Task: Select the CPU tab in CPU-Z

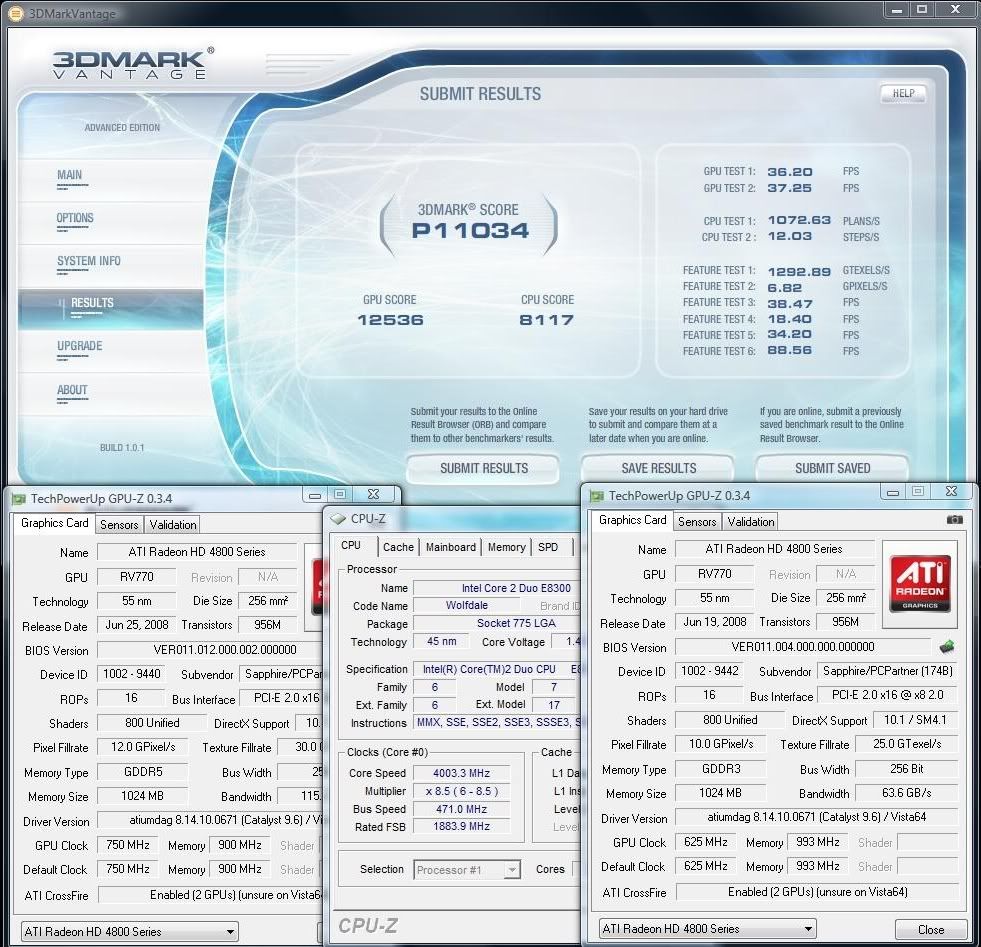Action: 352,545
